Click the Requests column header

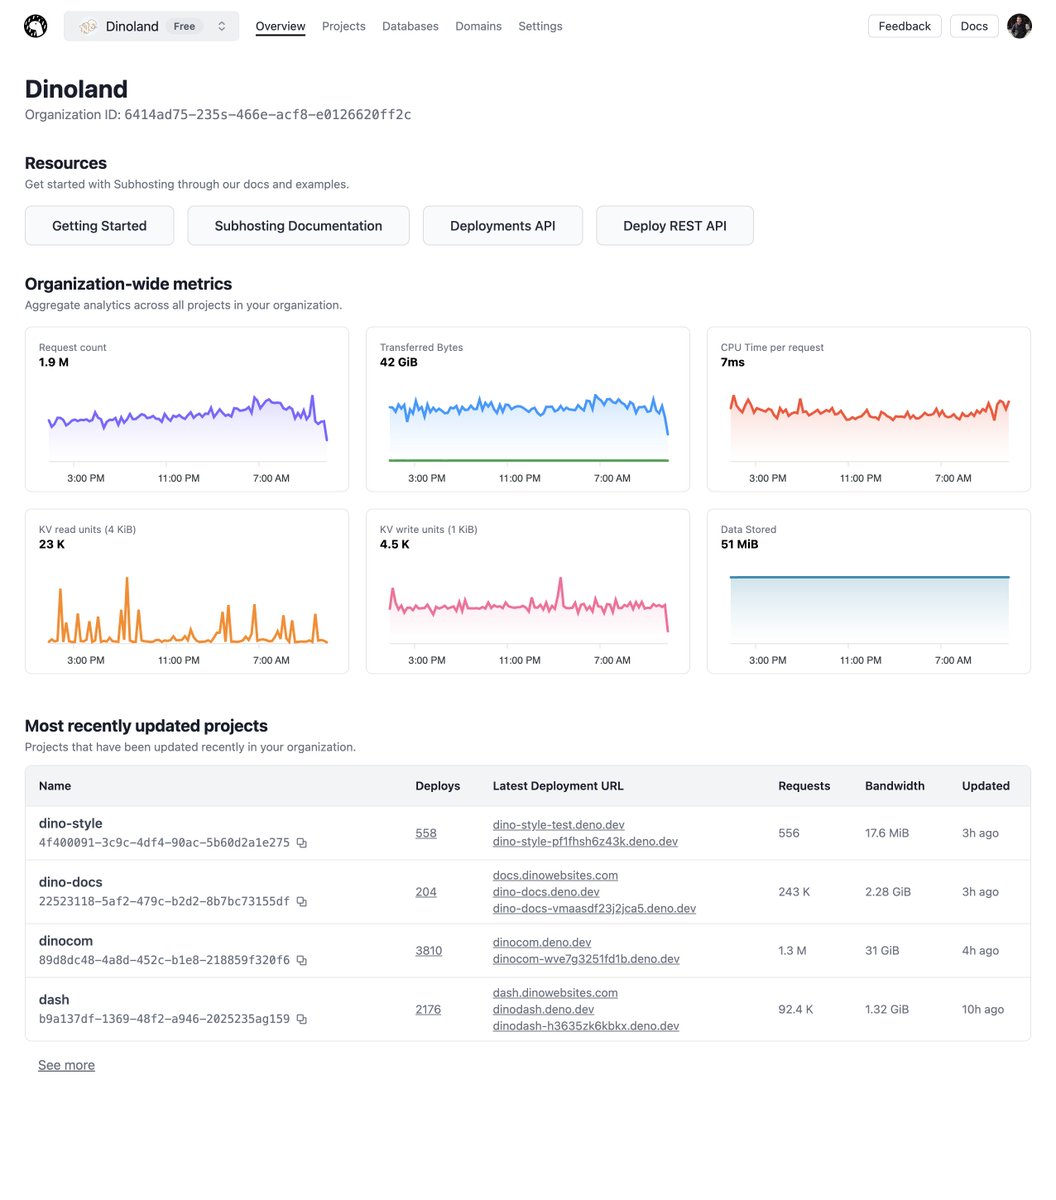(804, 786)
